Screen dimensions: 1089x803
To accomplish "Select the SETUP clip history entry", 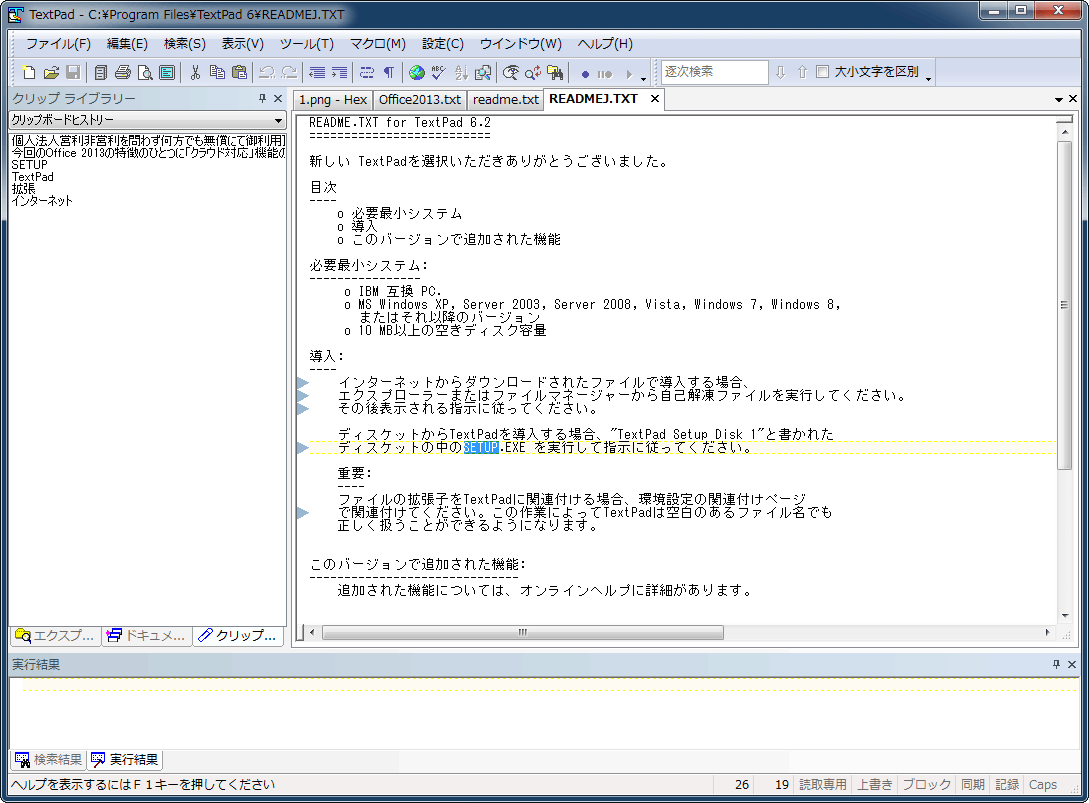I will pos(29,165).
